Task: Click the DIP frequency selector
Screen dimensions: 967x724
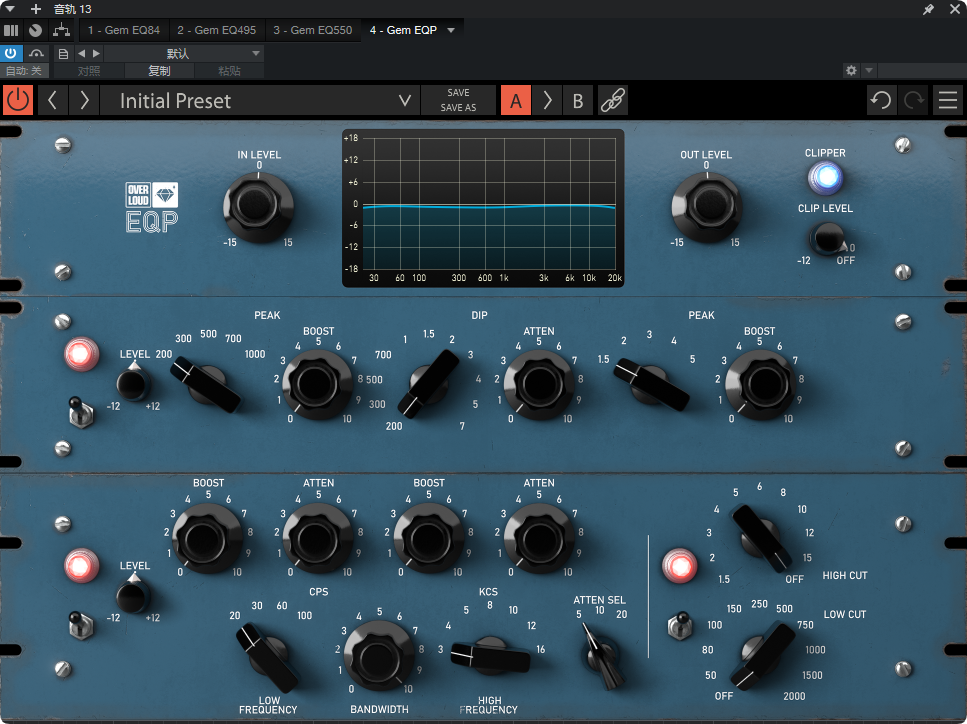Action: (x=429, y=383)
